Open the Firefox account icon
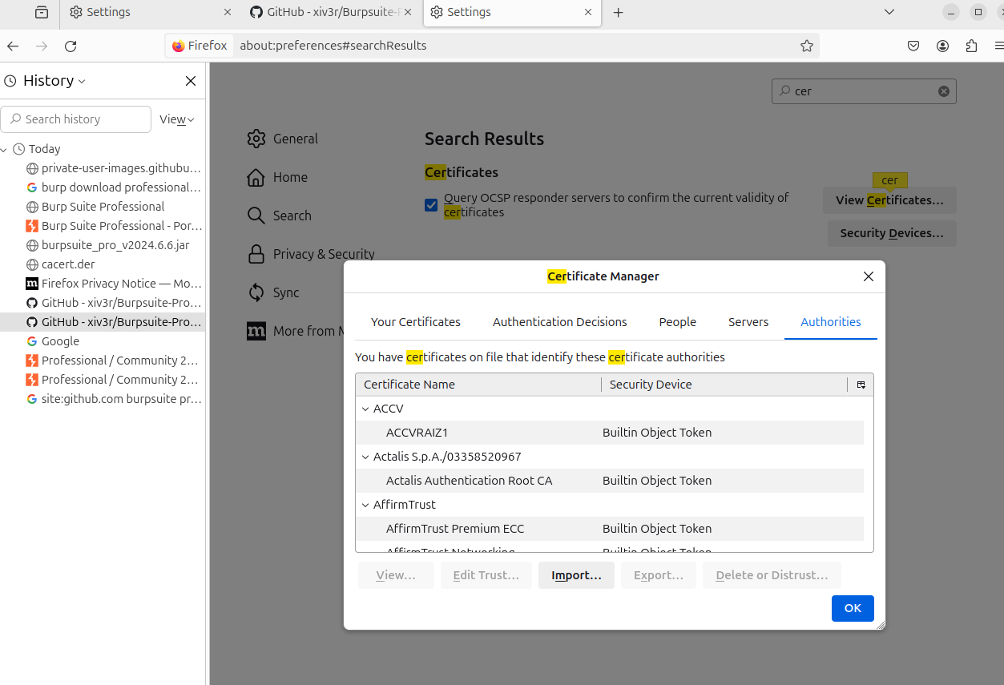1004x685 pixels. [943, 45]
